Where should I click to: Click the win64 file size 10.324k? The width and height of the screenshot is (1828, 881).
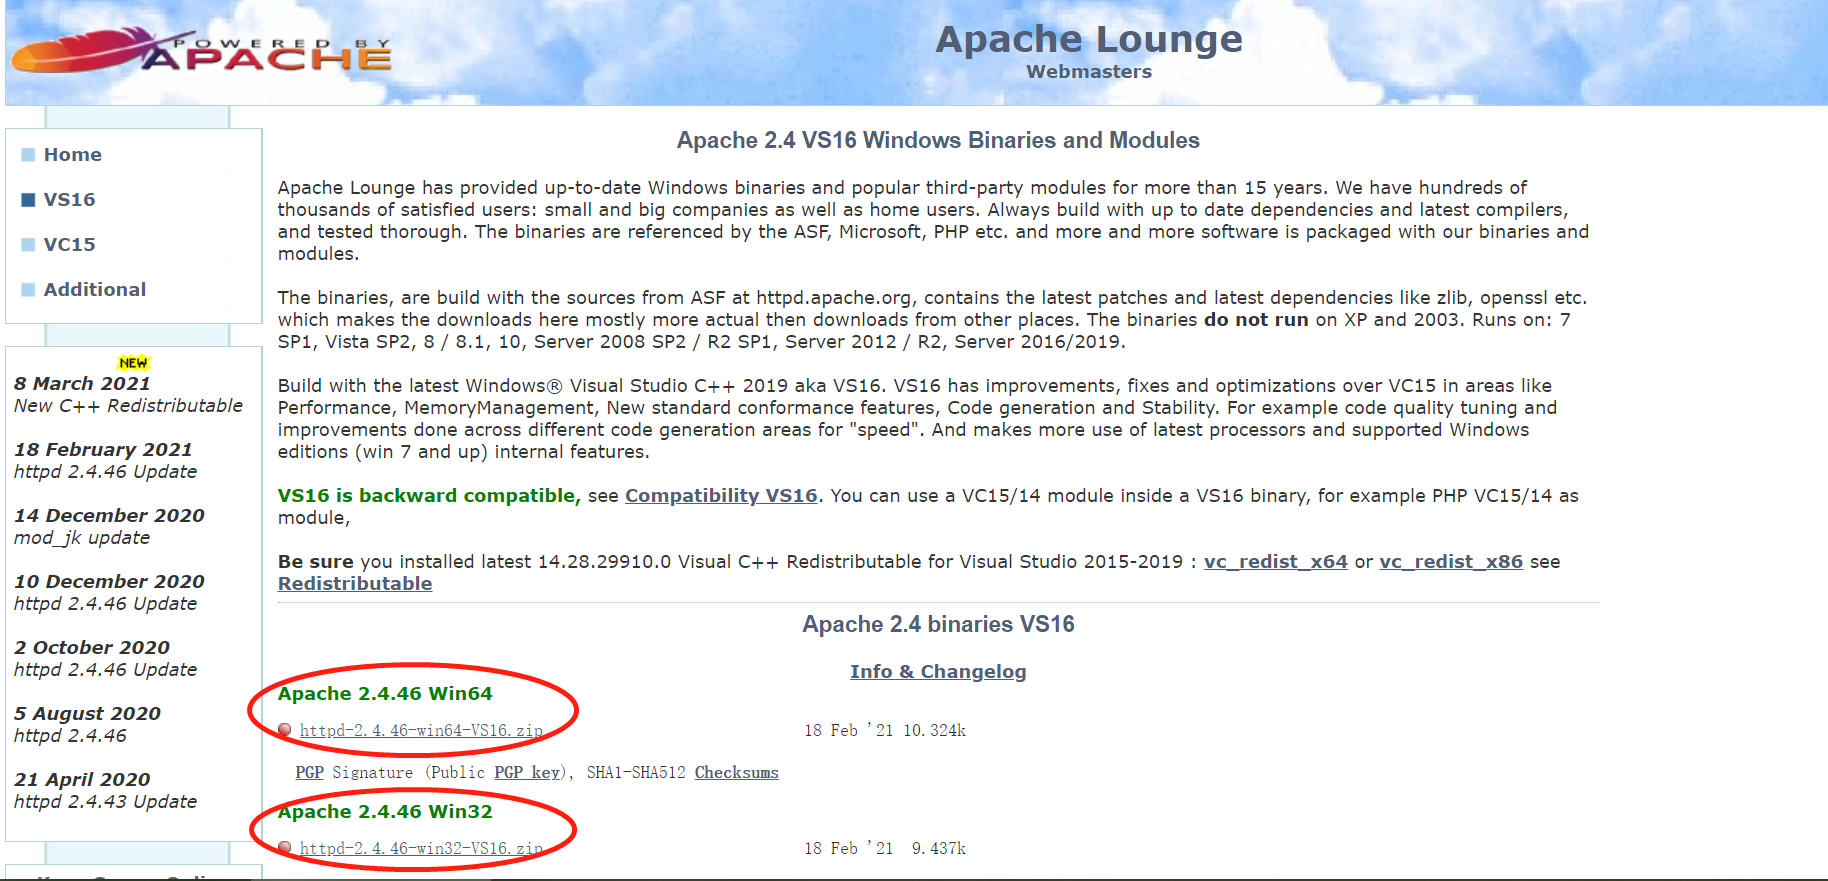[934, 731]
